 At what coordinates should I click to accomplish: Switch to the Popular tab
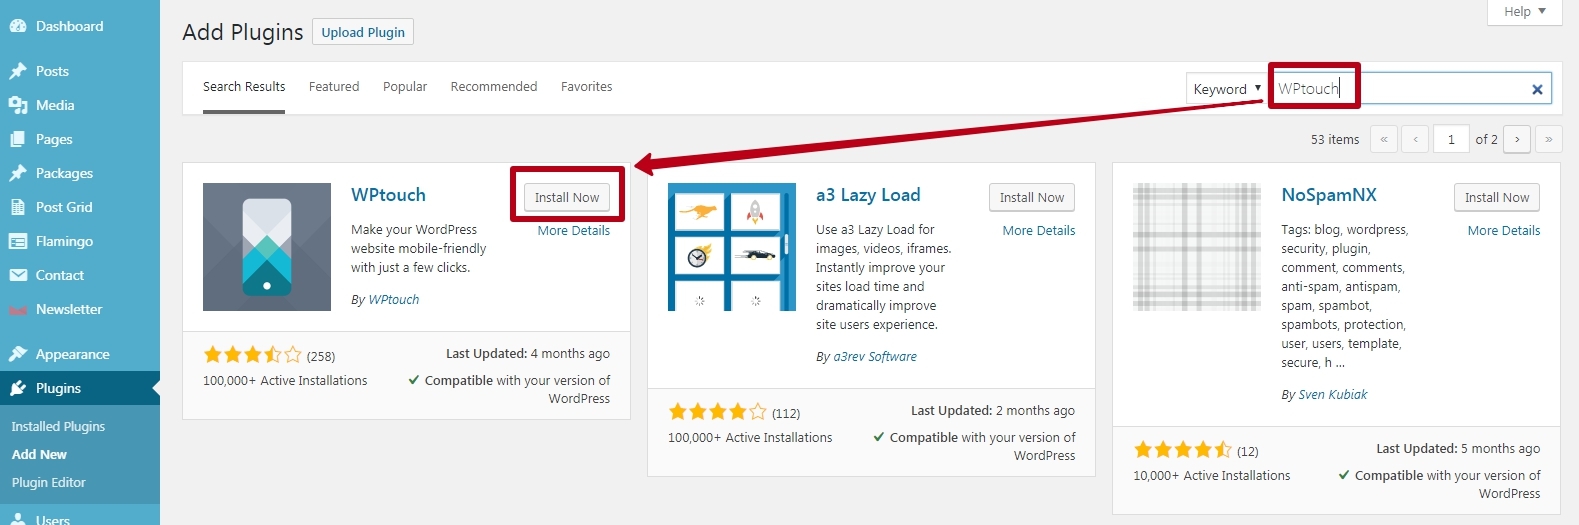[405, 87]
